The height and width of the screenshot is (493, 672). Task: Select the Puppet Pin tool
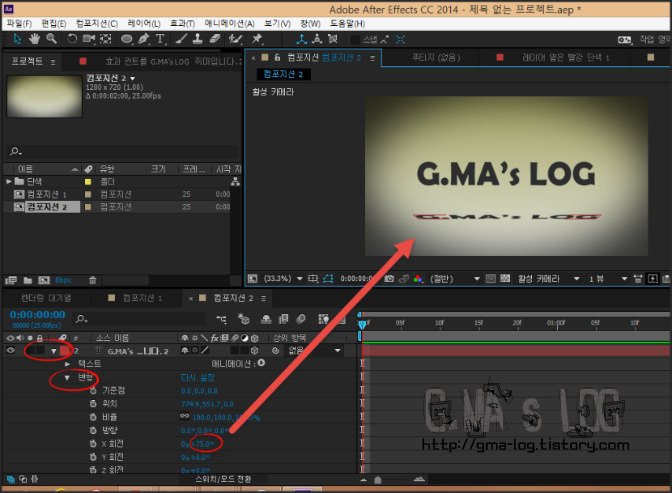(x=257, y=39)
